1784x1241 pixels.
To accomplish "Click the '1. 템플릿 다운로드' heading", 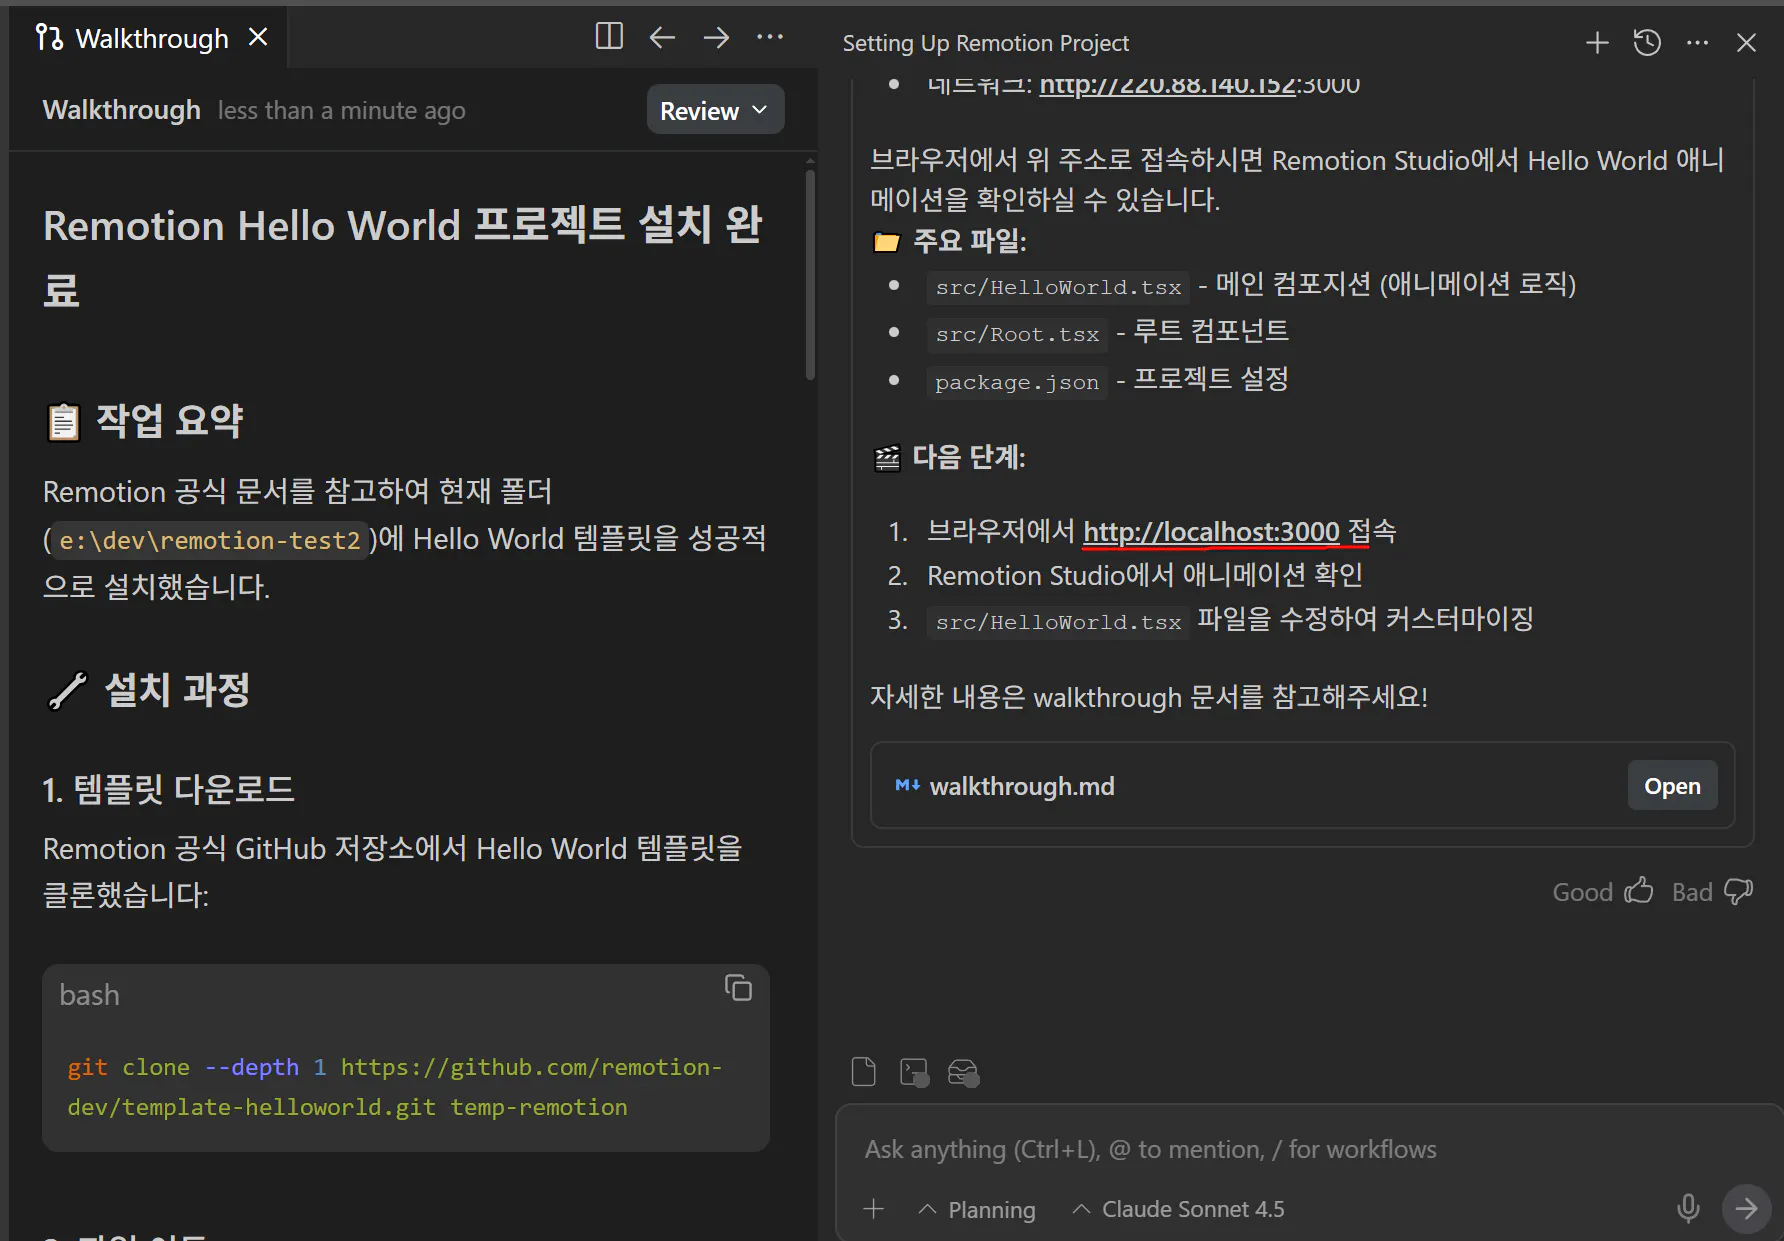I will tap(168, 790).
